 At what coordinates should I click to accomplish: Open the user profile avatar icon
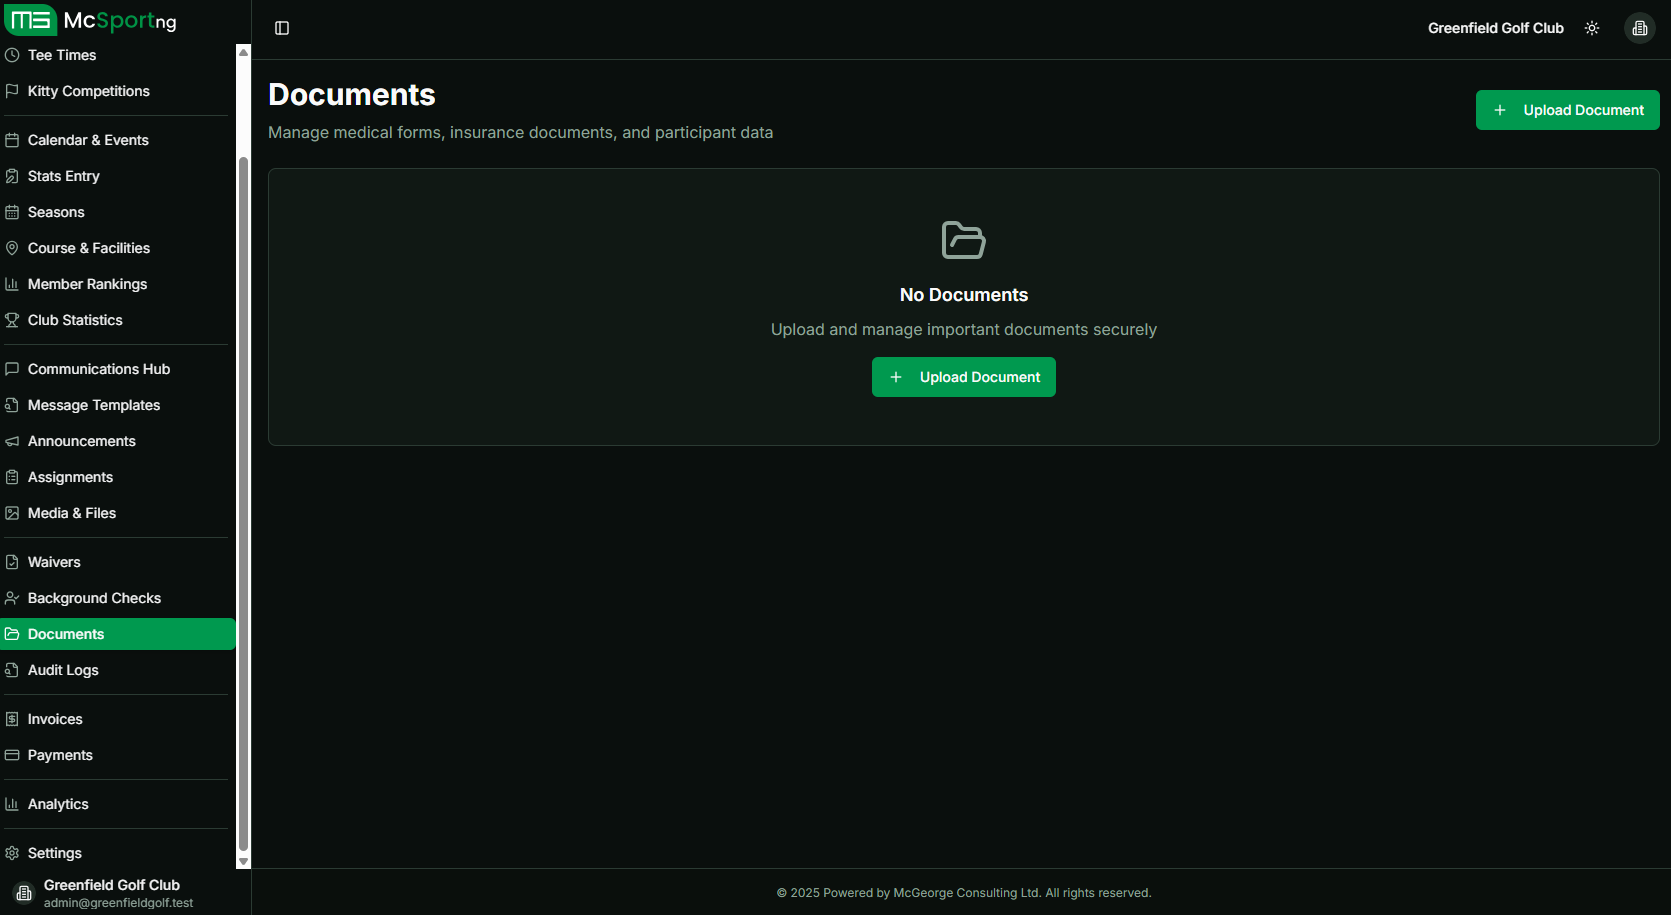[x=1640, y=28]
